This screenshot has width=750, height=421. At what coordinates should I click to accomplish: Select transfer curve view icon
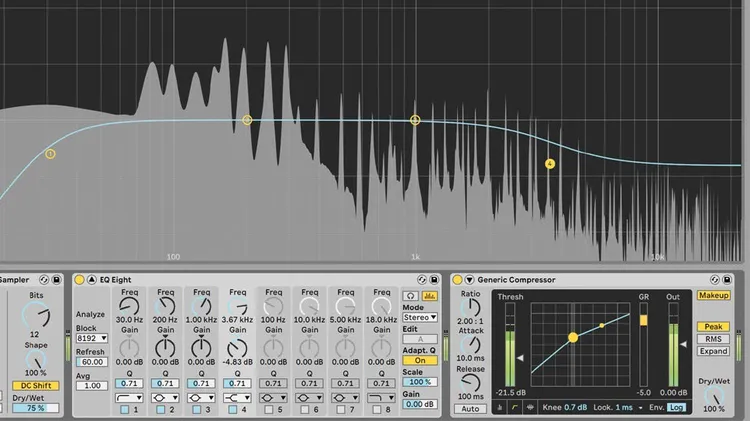[515, 408]
